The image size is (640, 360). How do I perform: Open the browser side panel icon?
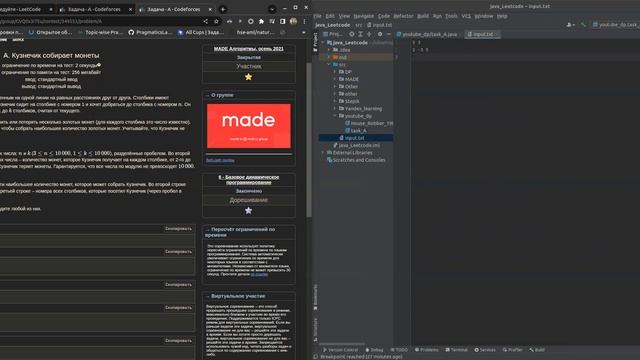282,21
